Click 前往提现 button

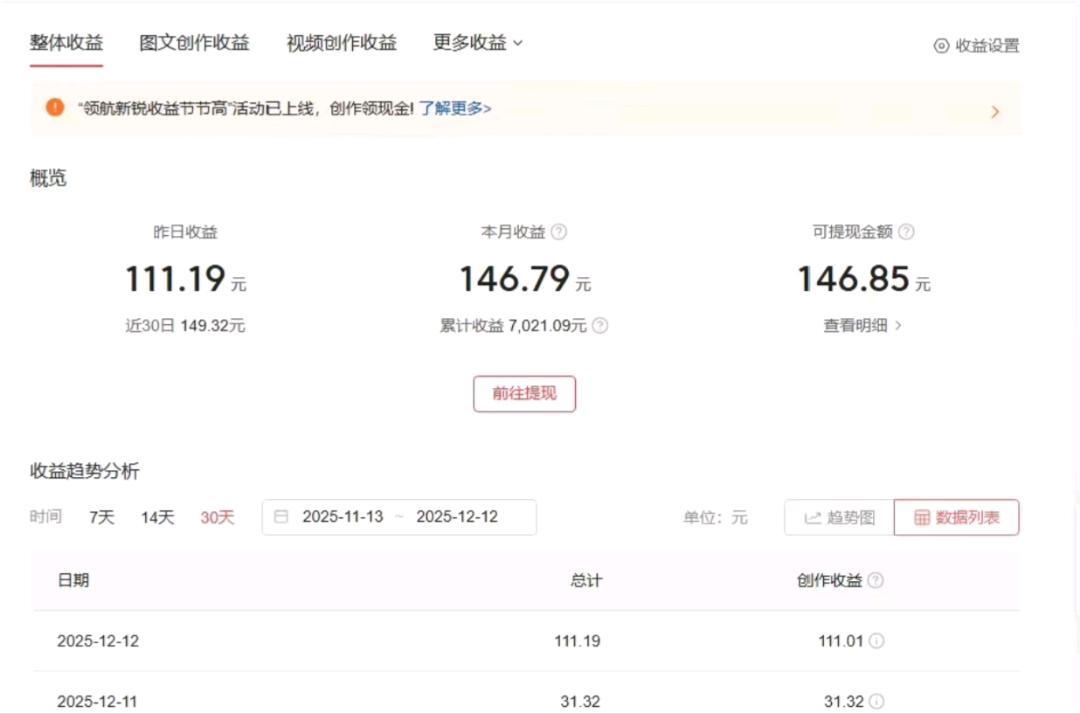click(x=524, y=394)
